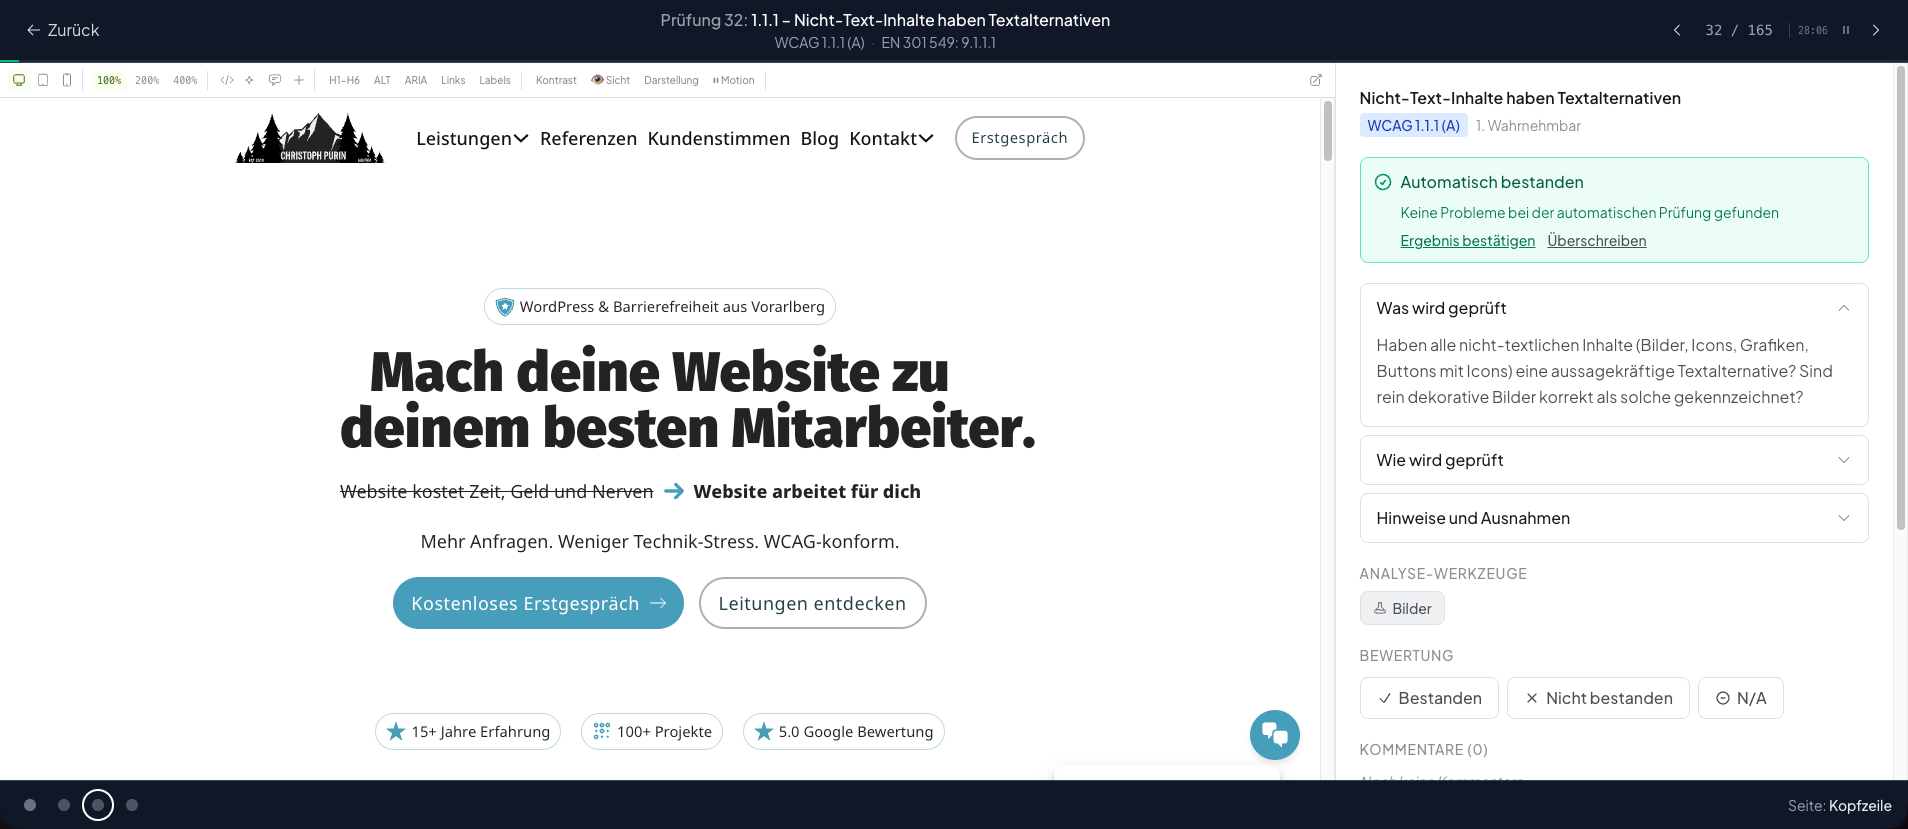This screenshot has height=829, width=1908.
Task: Expand Hinweise und Ausnahmen section
Action: click(x=1614, y=518)
